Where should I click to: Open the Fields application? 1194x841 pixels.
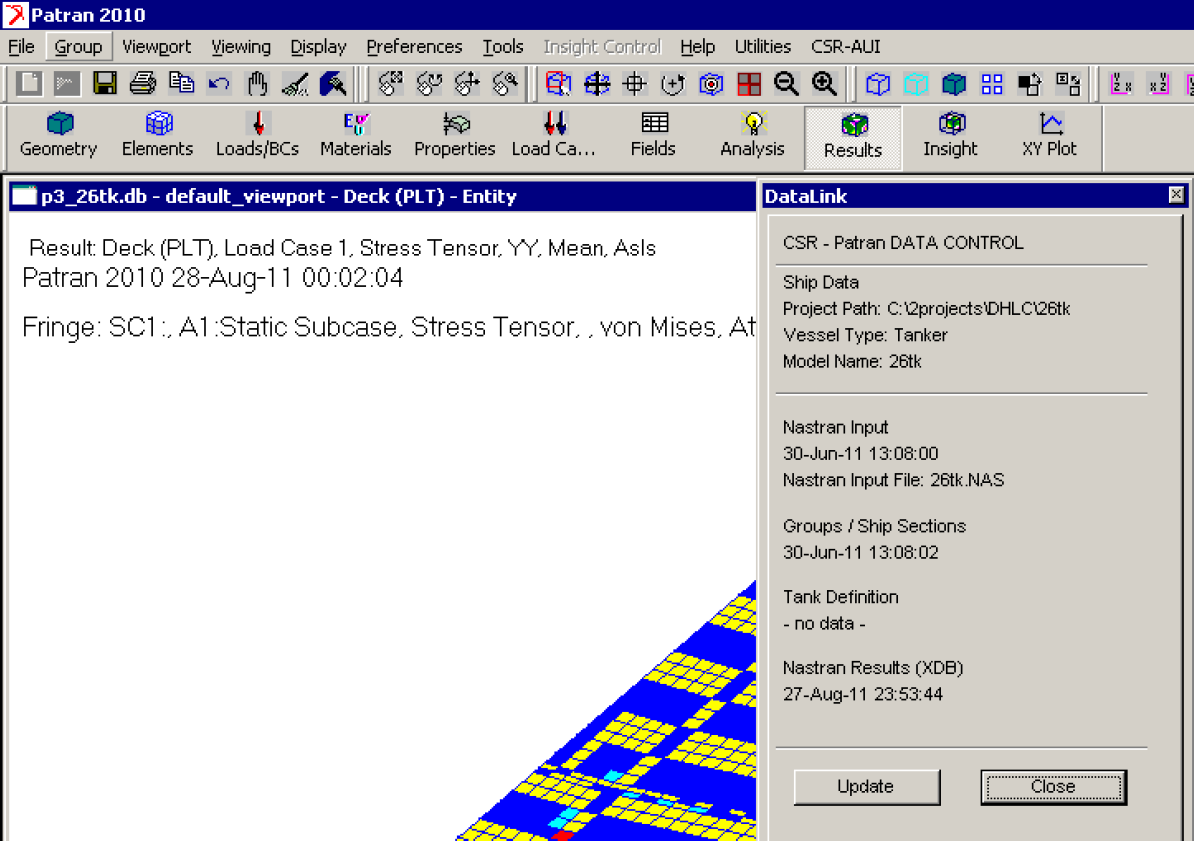(x=653, y=136)
